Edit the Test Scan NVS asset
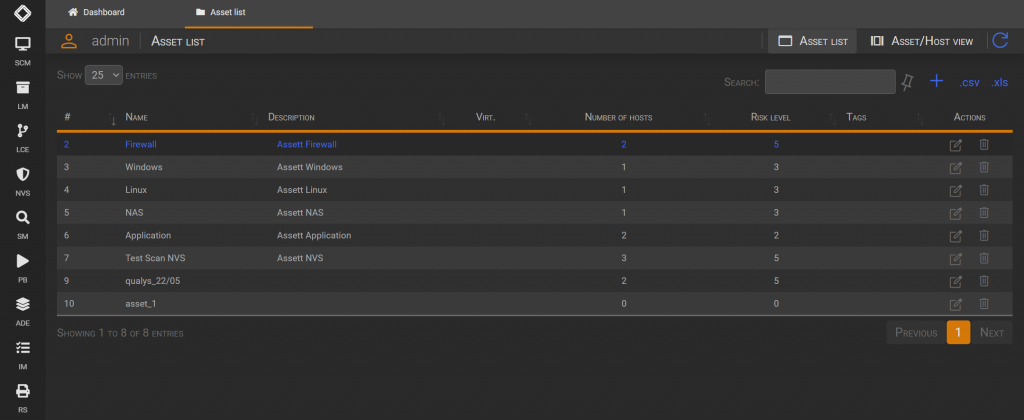This screenshot has height=420, width=1024. point(955,259)
